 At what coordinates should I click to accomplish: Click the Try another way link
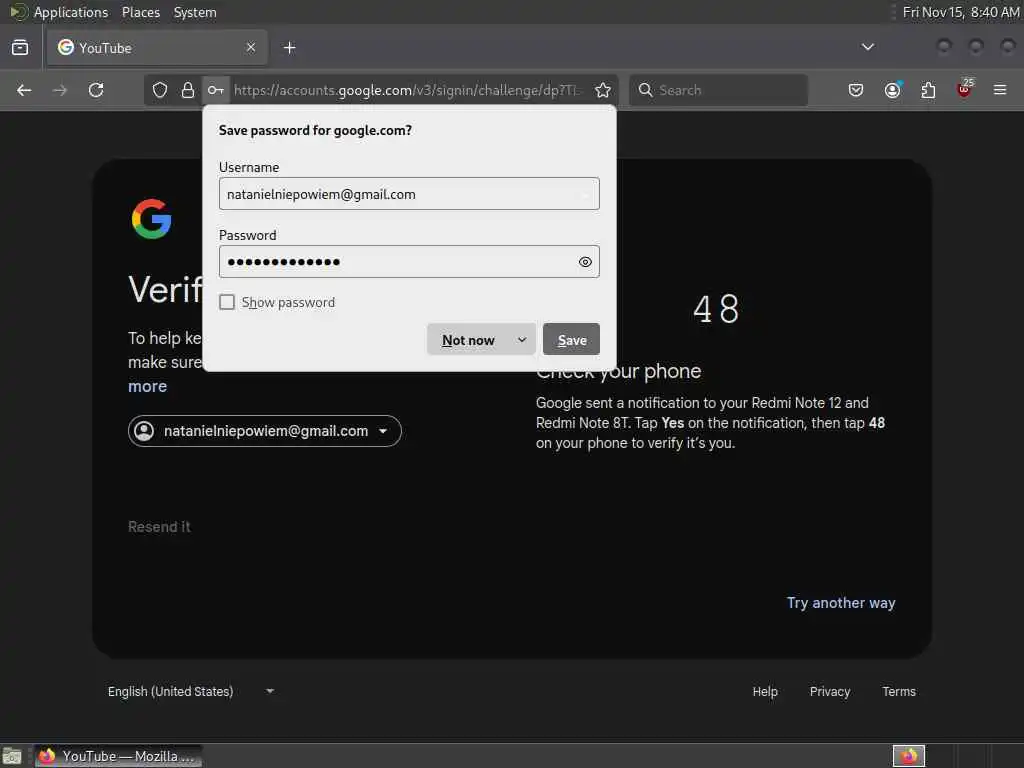click(x=841, y=603)
